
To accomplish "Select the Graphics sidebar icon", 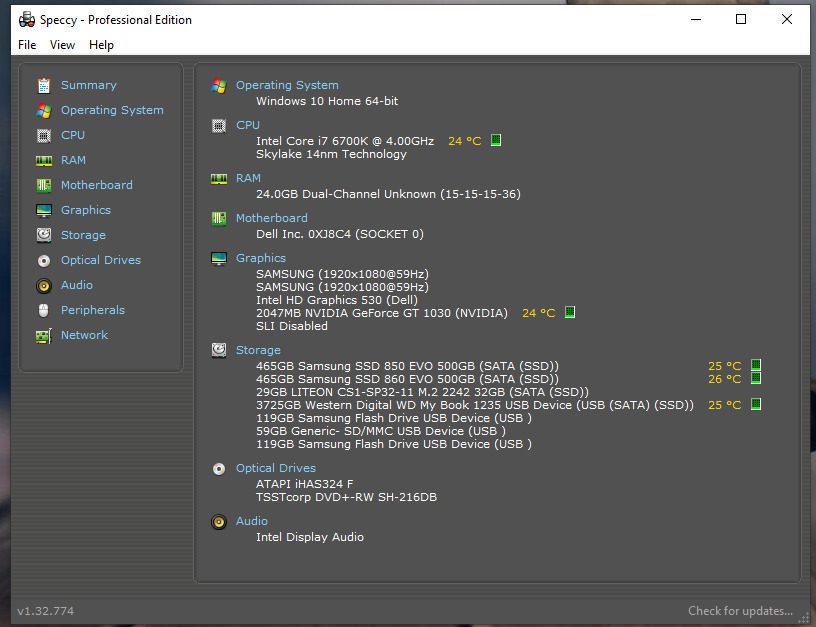I will (43, 210).
